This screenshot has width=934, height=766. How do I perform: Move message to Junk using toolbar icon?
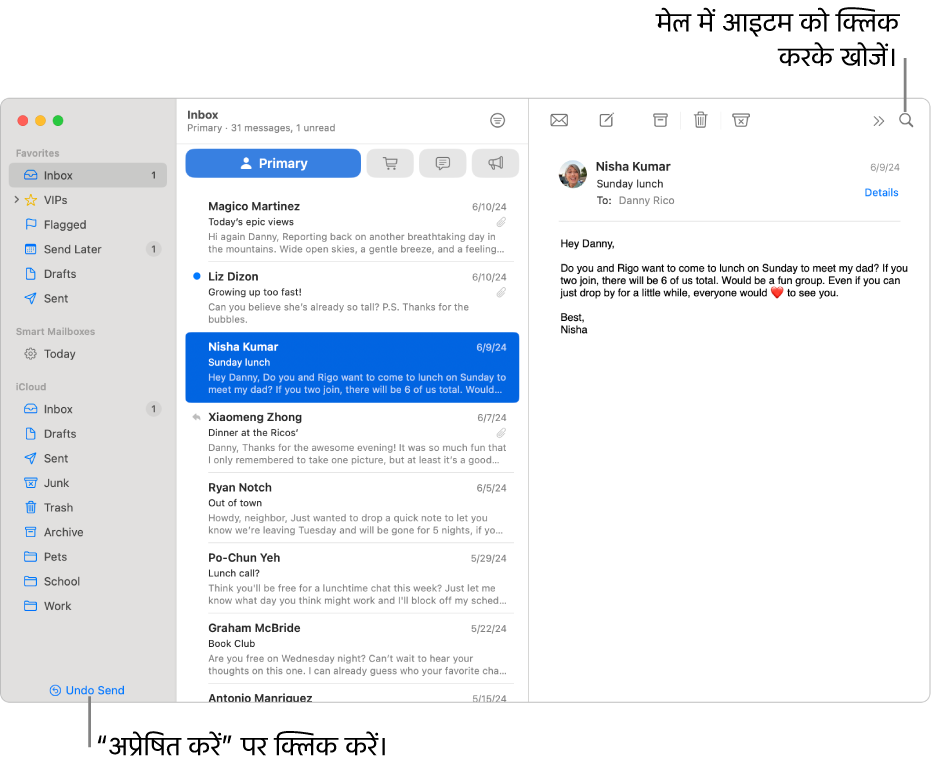pyautogui.click(x=740, y=120)
